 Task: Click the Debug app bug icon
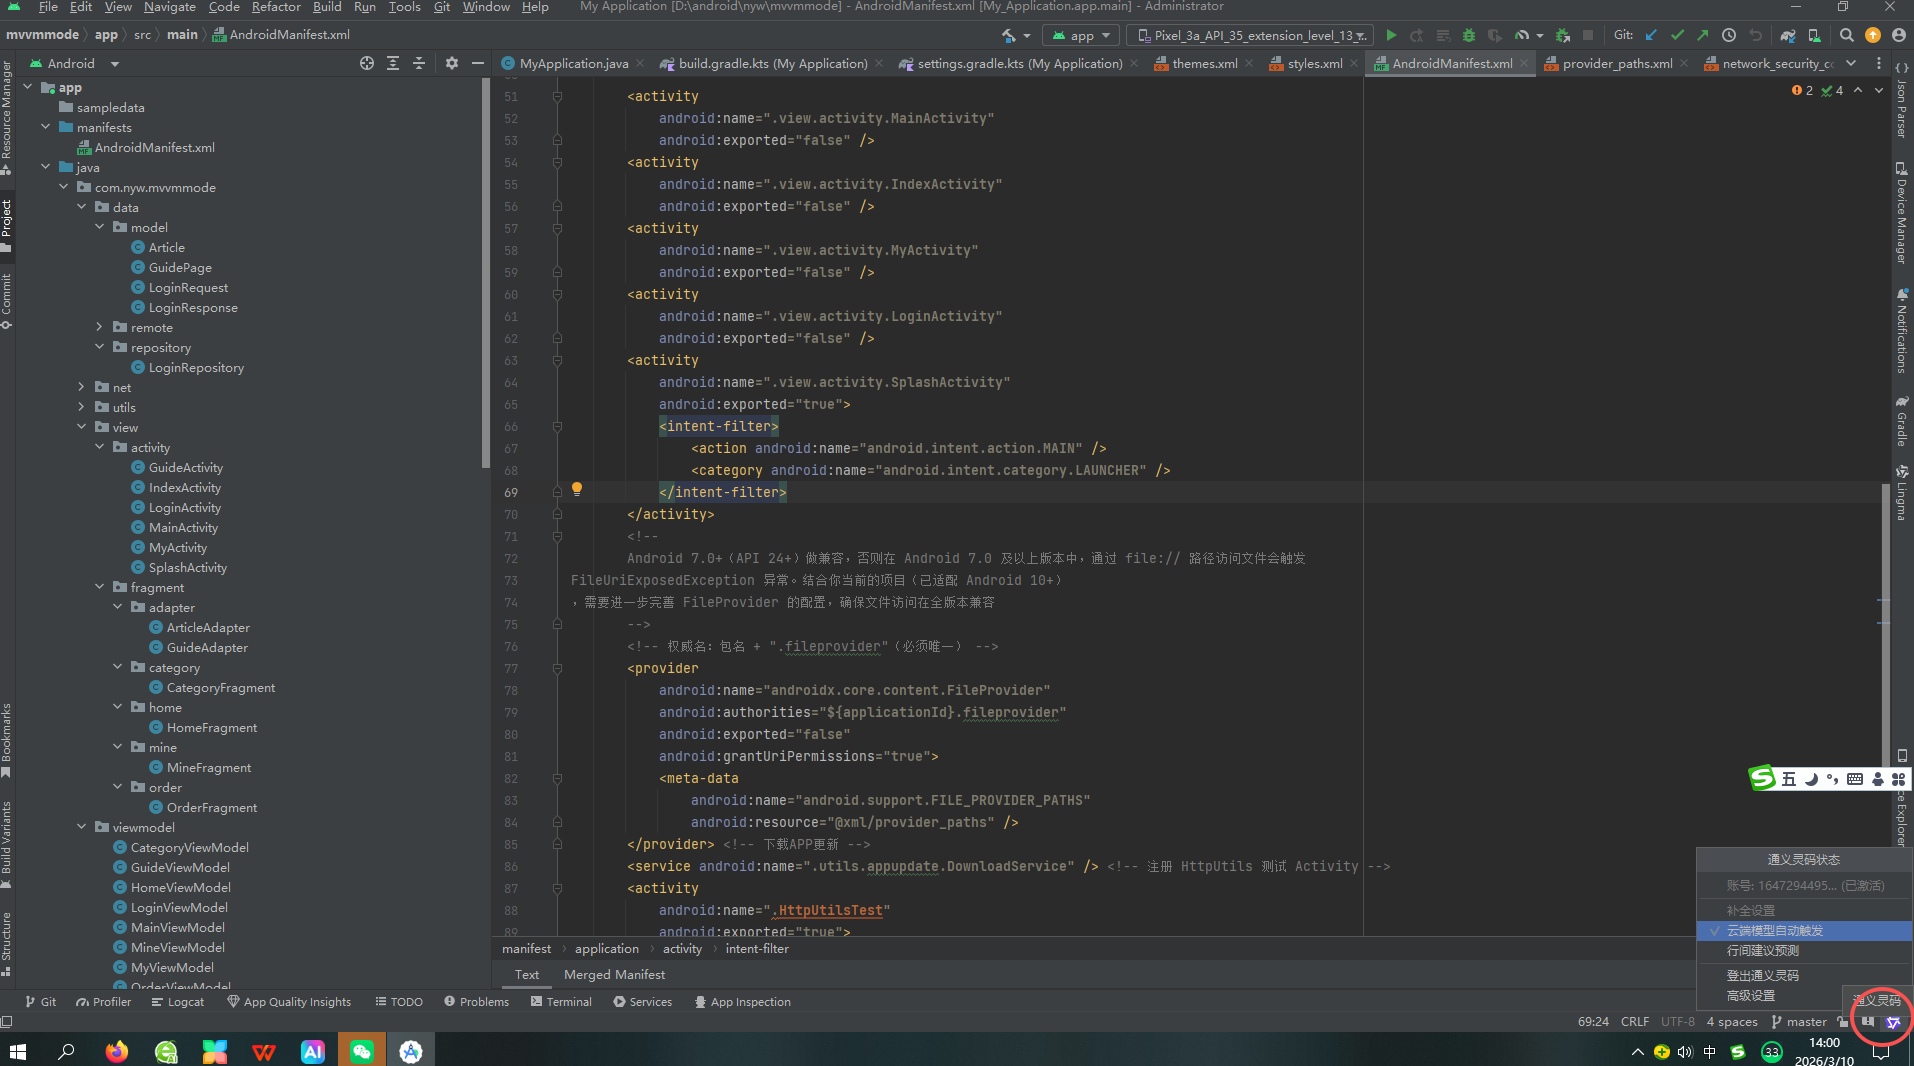pyautogui.click(x=1468, y=35)
